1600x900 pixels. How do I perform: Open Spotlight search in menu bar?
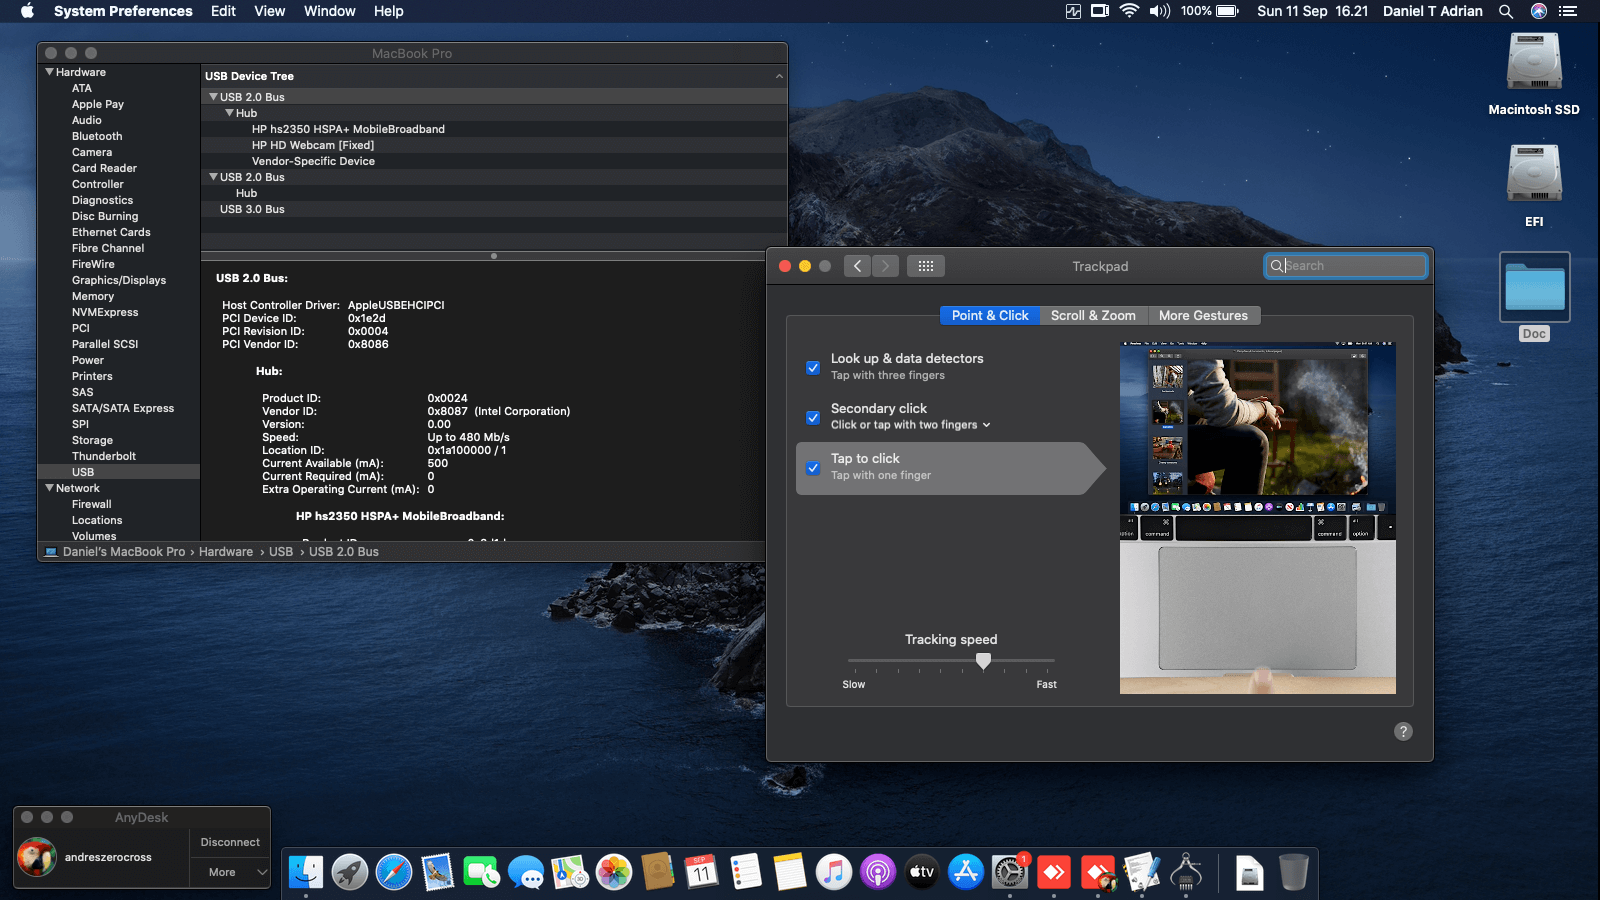1505,11
